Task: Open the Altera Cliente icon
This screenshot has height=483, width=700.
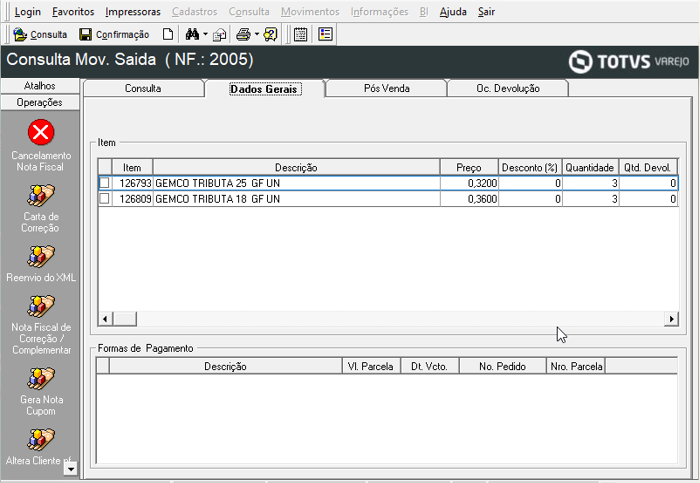Action: click(41, 440)
